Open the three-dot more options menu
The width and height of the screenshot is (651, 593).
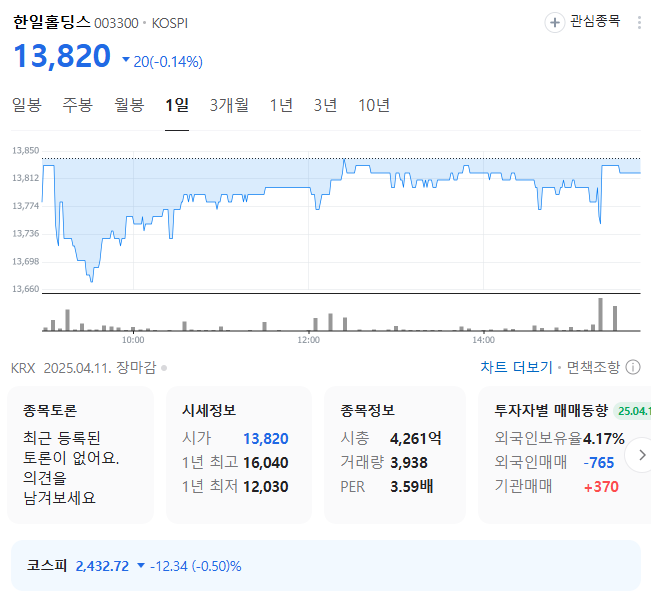point(639,22)
